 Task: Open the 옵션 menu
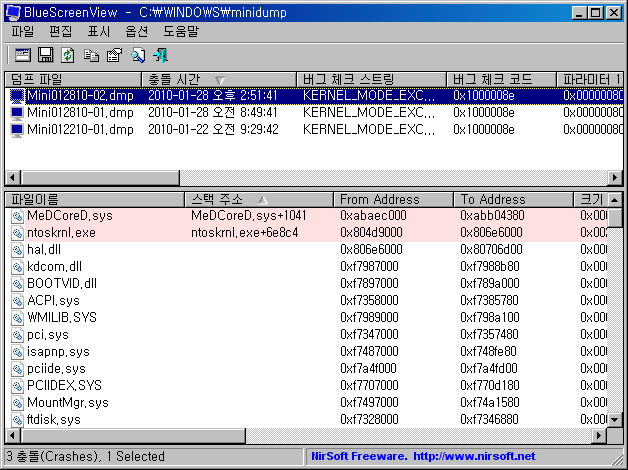pyautogui.click(x=137, y=31)
